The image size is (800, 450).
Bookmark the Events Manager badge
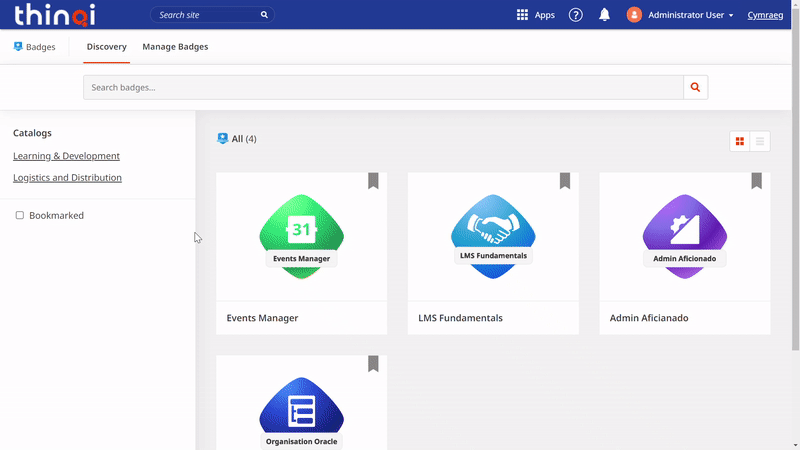pyautogui.click(x=373, y=181)
